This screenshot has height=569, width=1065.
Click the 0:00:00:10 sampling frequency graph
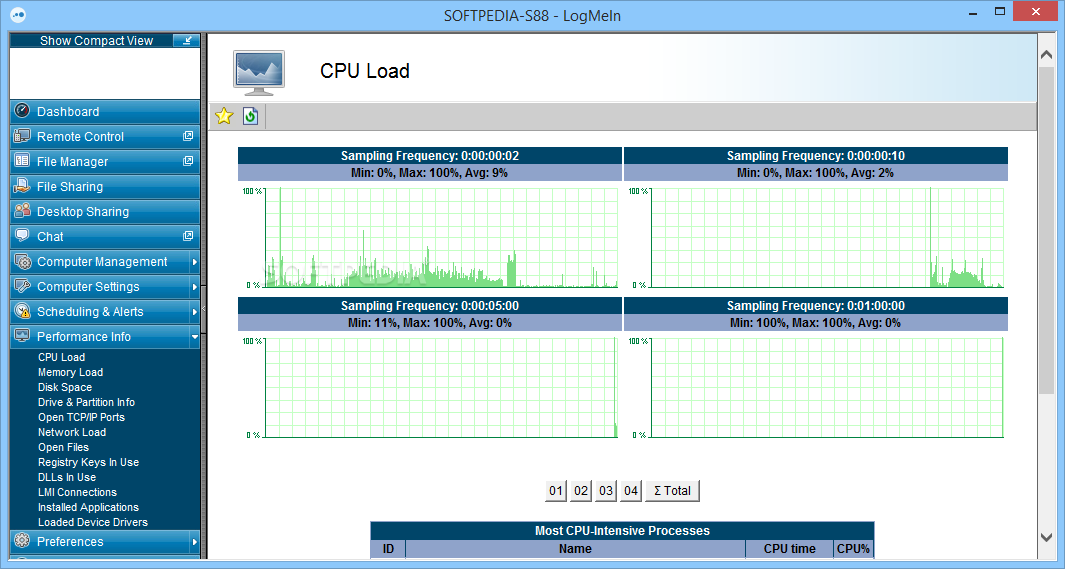tap(827, 238)
